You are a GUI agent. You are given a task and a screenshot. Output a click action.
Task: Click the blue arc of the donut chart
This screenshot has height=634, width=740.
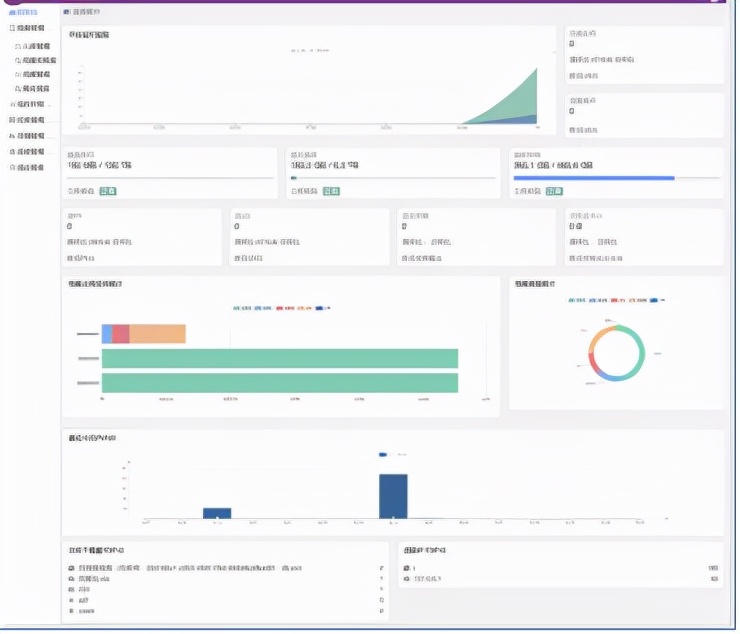coord(608,376)
